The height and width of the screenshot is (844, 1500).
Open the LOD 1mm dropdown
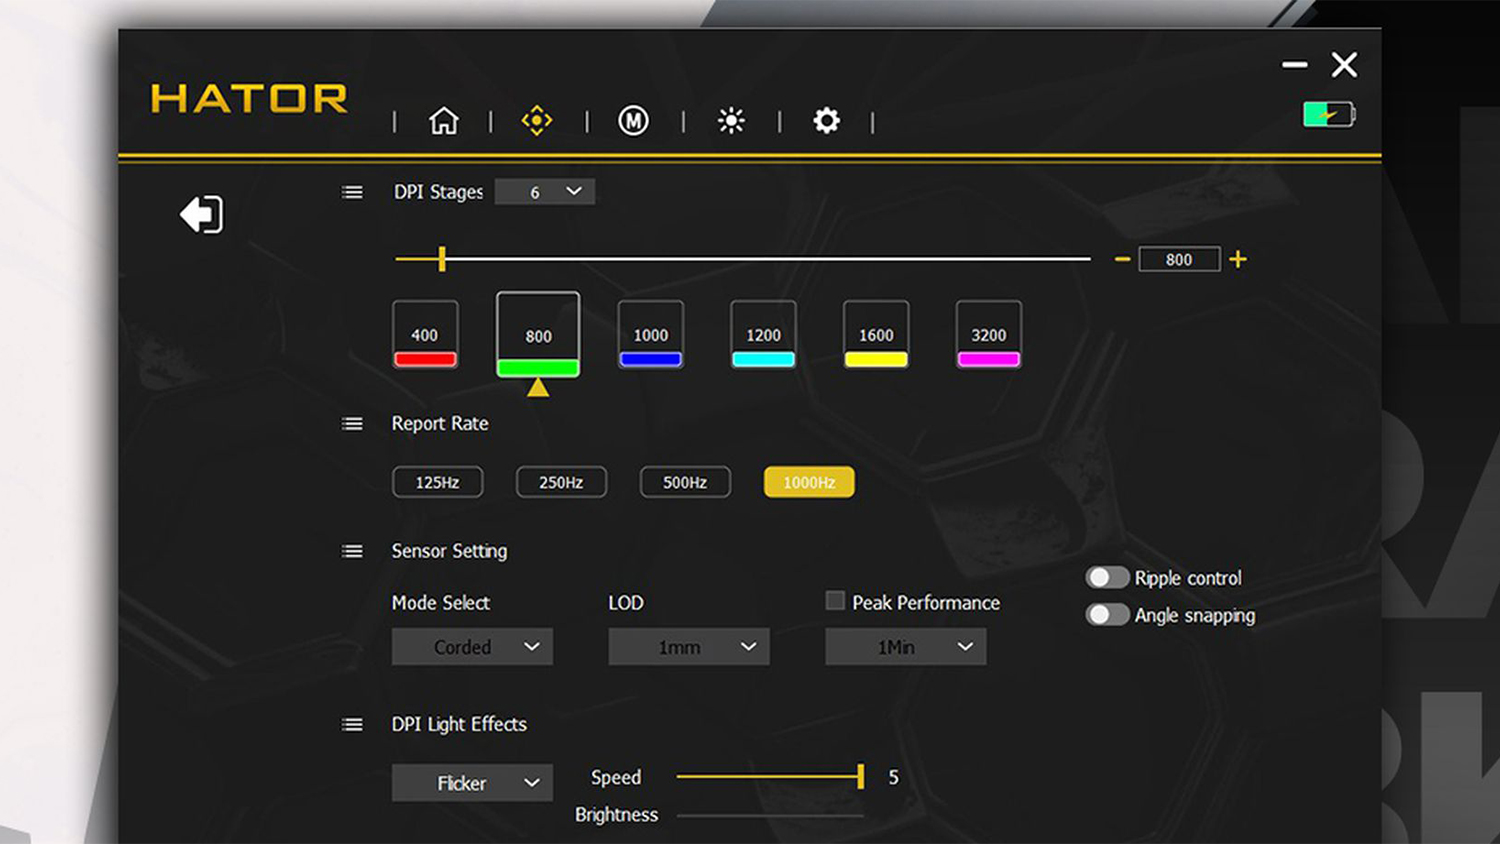click(689, 647)
